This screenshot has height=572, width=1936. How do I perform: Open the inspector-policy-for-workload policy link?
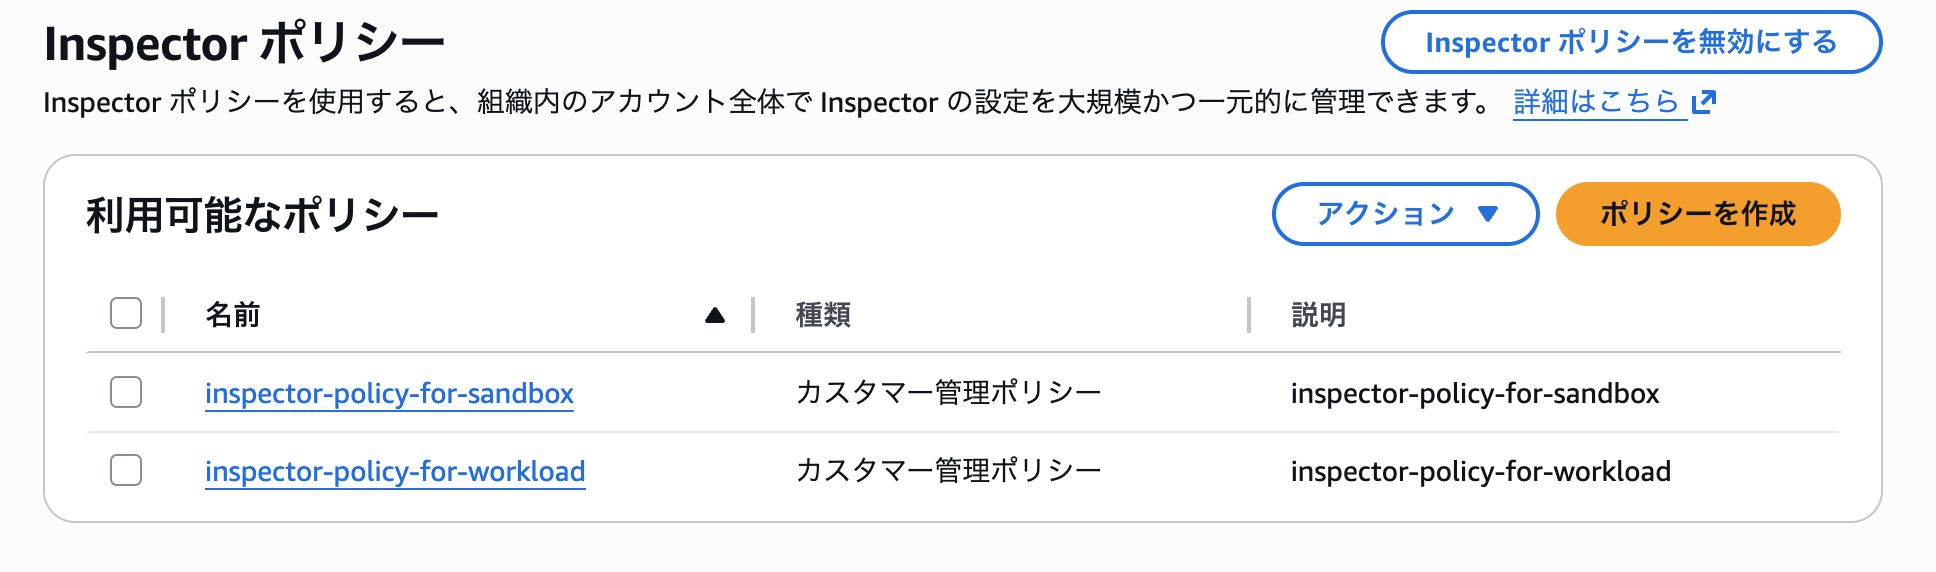coord(395,472)
